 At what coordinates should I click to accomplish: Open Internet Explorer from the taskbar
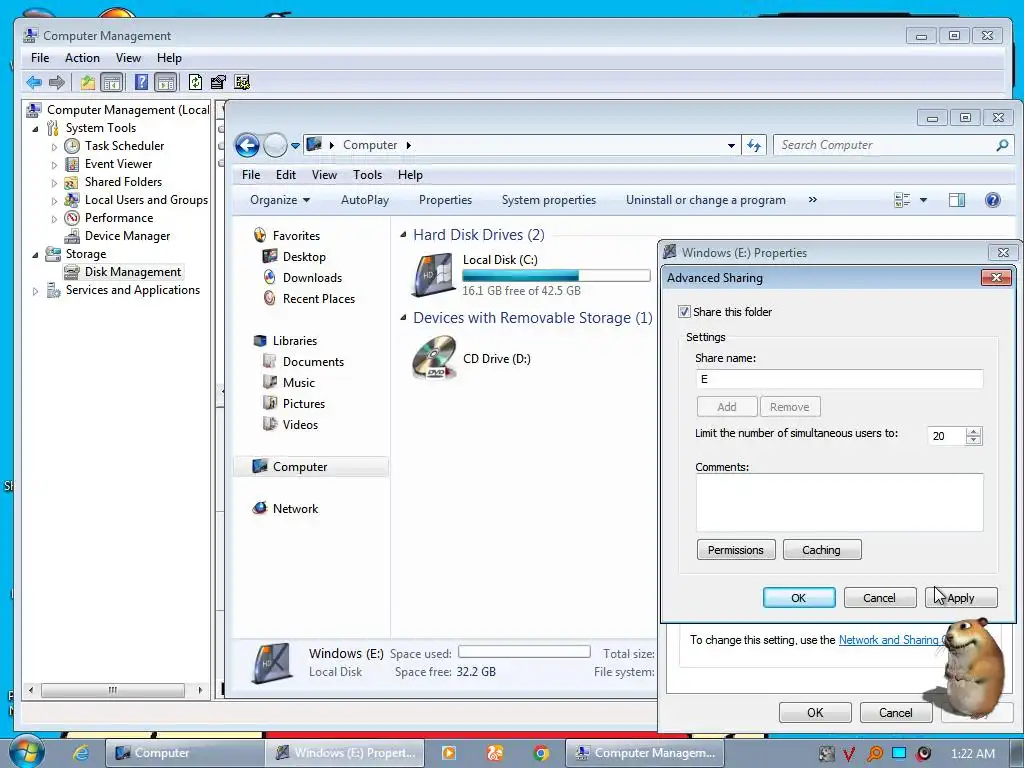point(80,753)
